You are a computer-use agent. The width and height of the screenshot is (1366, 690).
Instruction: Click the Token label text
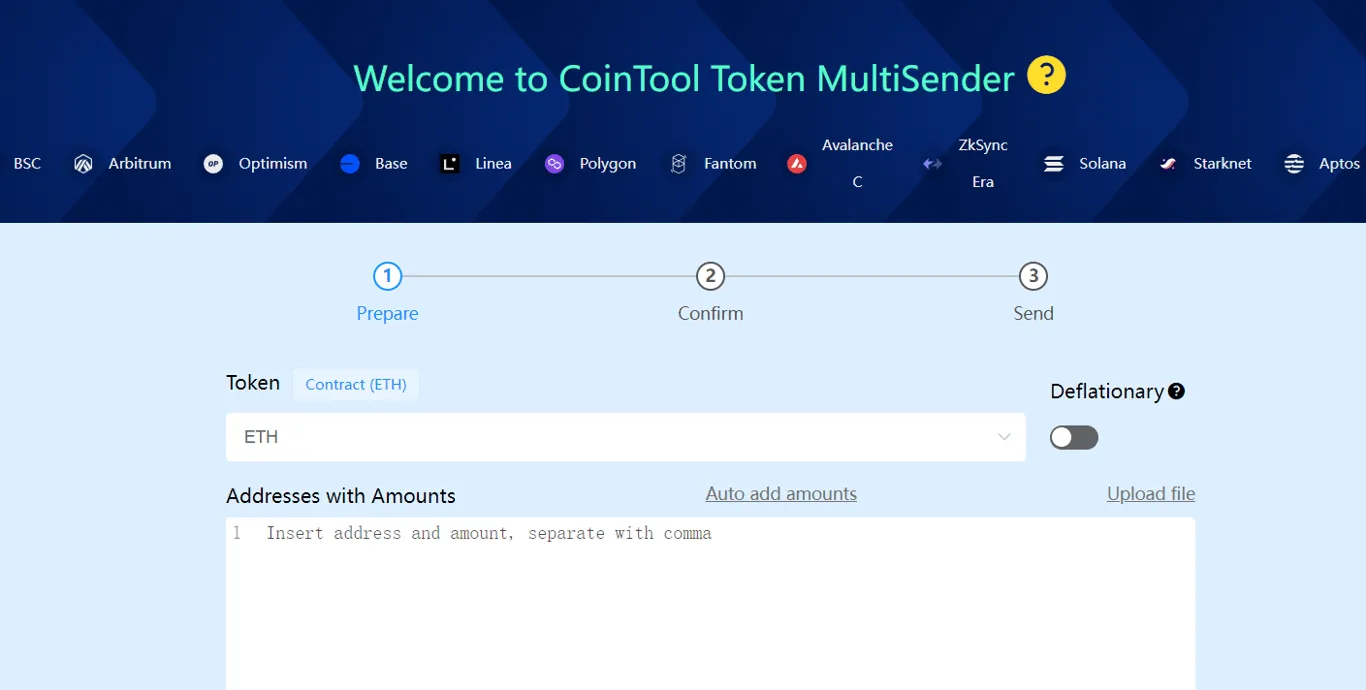pyautogui.click(x=253, y=383)
